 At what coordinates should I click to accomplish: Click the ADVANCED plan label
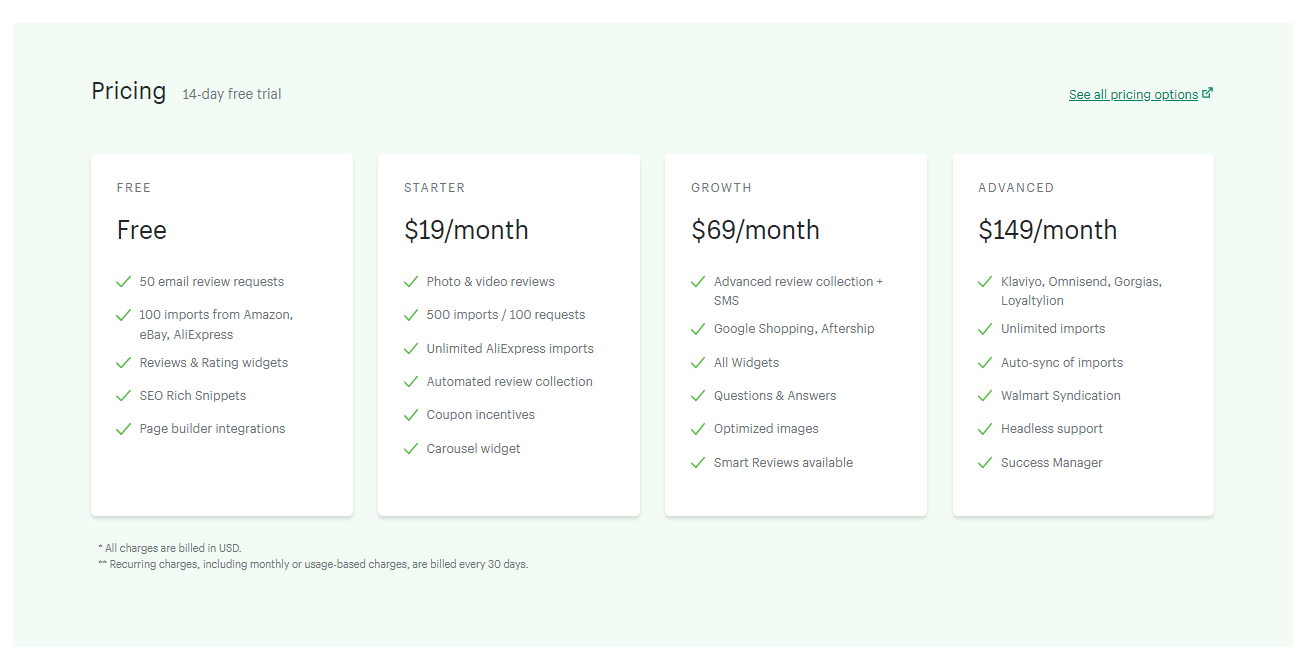point(1016,188)
